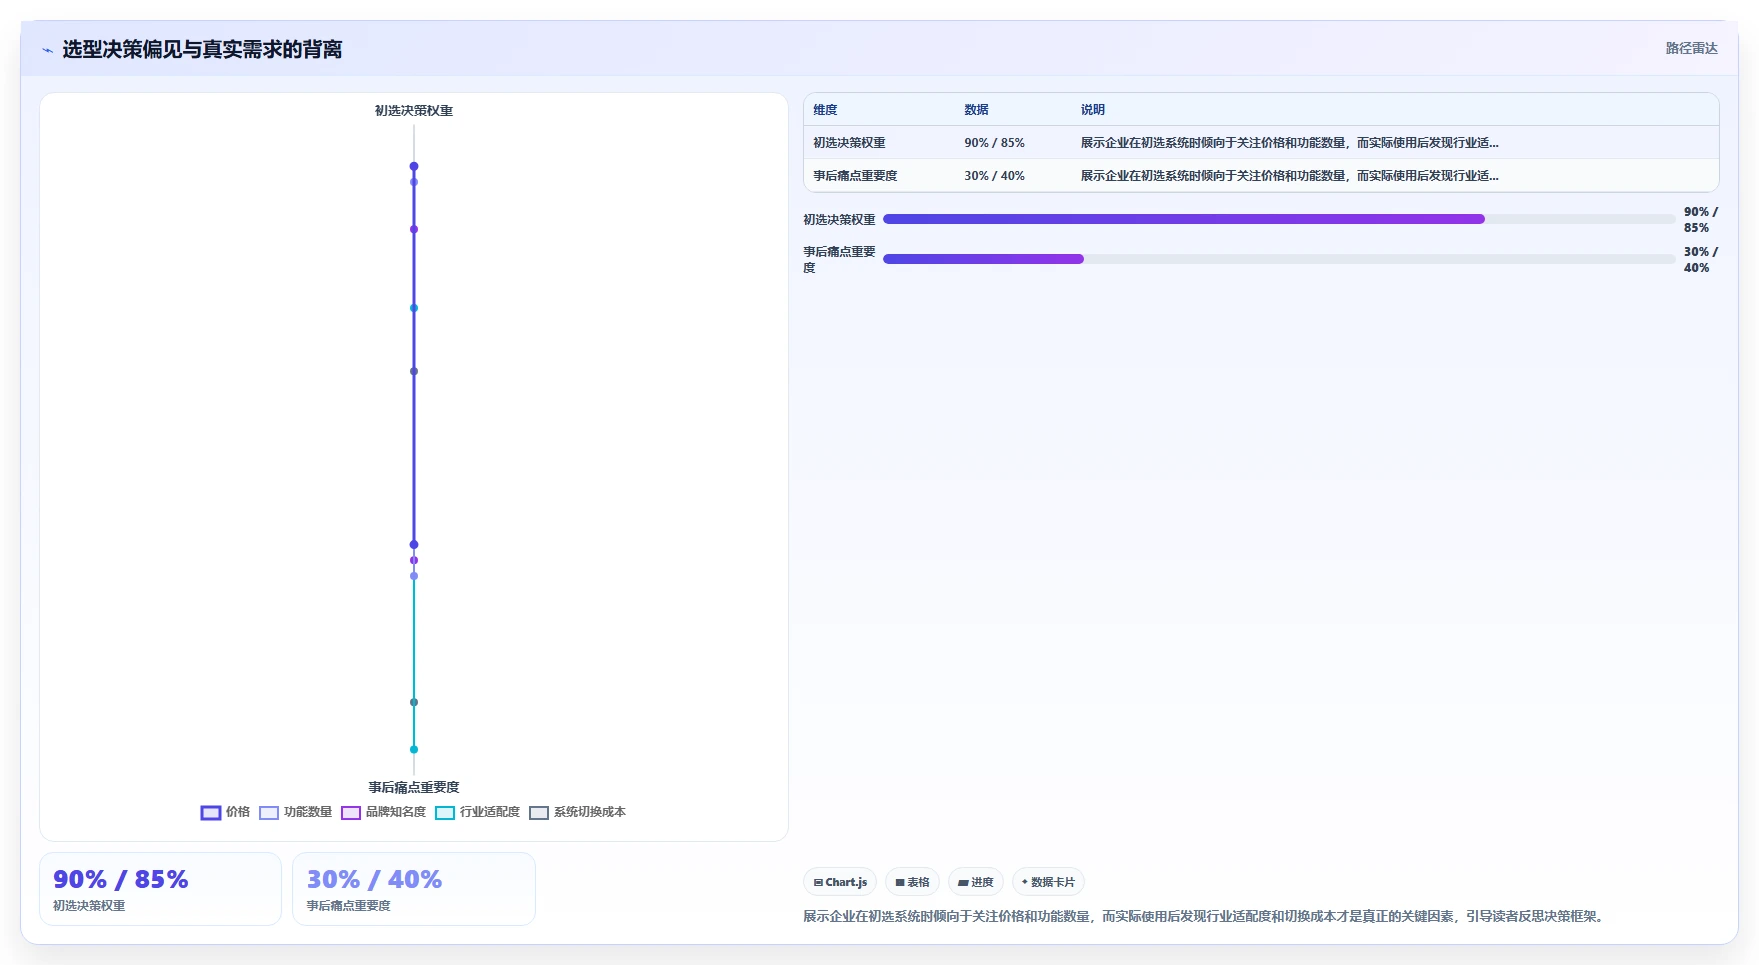
Task: Select the 表格 tag chip
Action: (x=912, y=882)
